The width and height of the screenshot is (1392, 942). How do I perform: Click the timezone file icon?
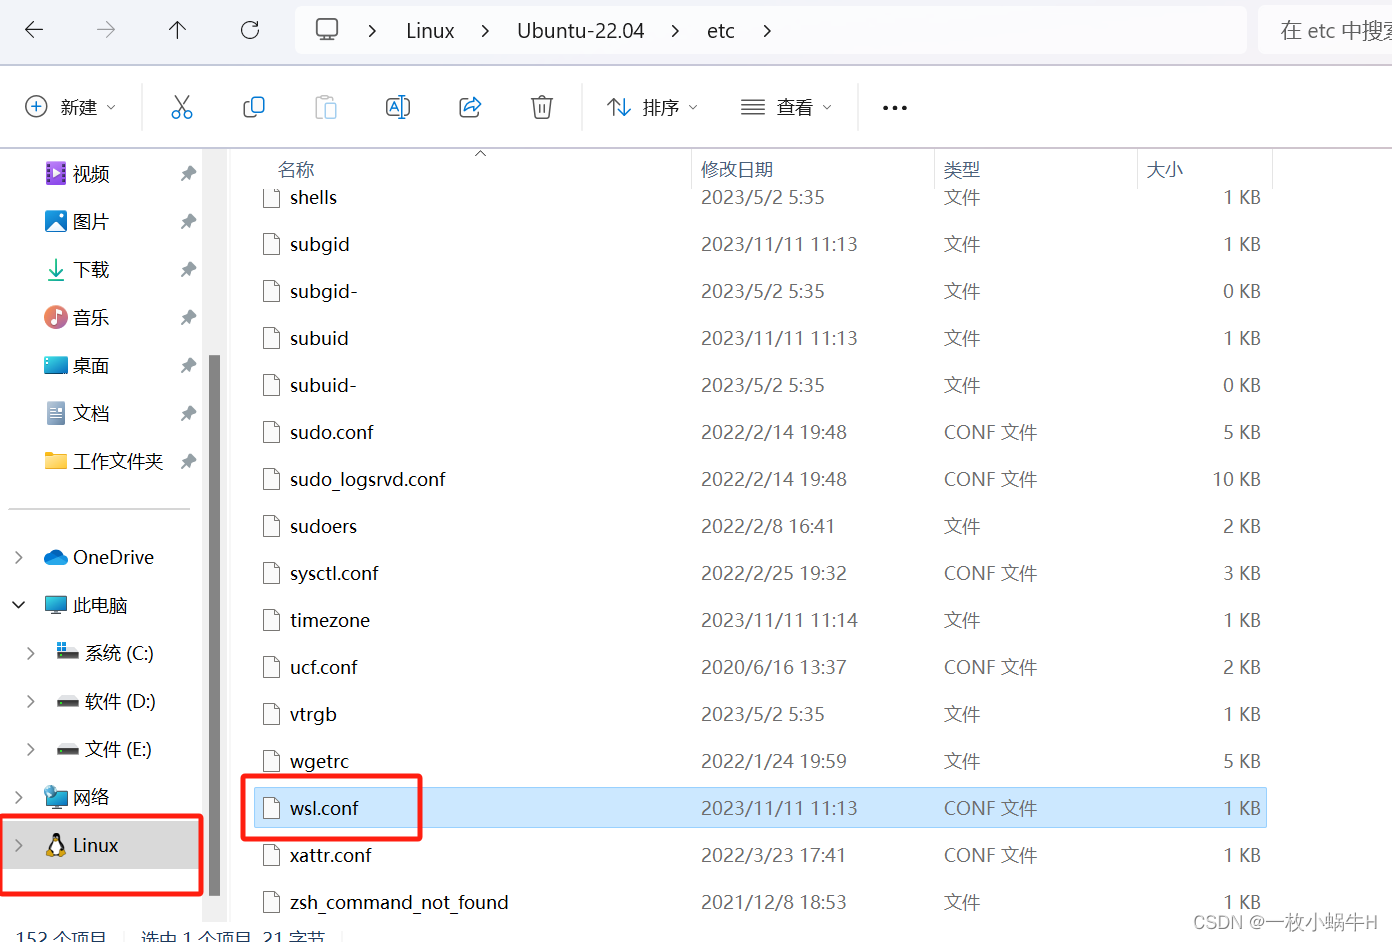coord(271,620)
